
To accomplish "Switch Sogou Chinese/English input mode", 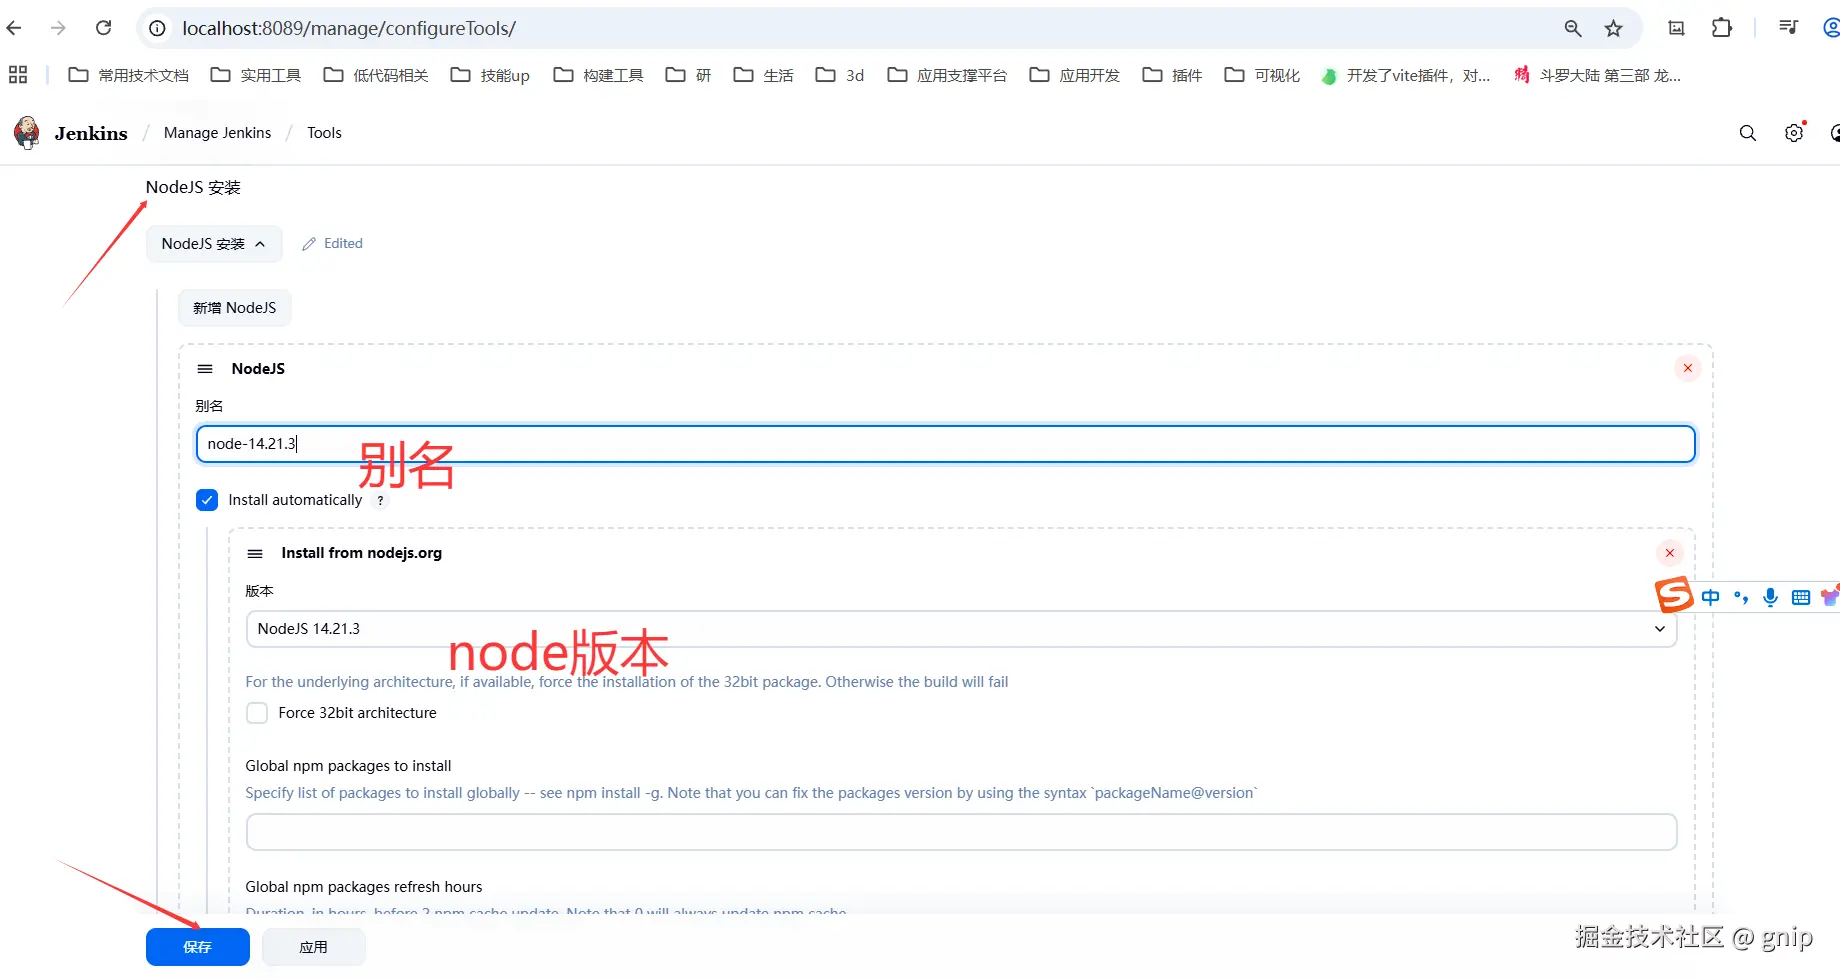I will tap(1711, 597).
